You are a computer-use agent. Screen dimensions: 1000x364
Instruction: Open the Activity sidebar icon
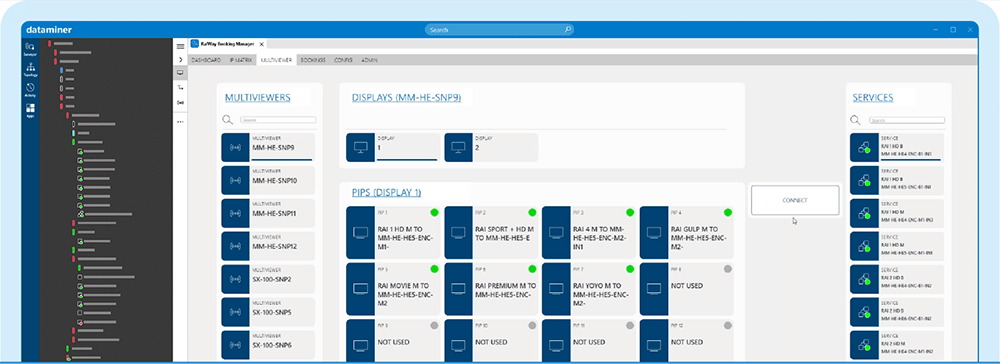30,90
